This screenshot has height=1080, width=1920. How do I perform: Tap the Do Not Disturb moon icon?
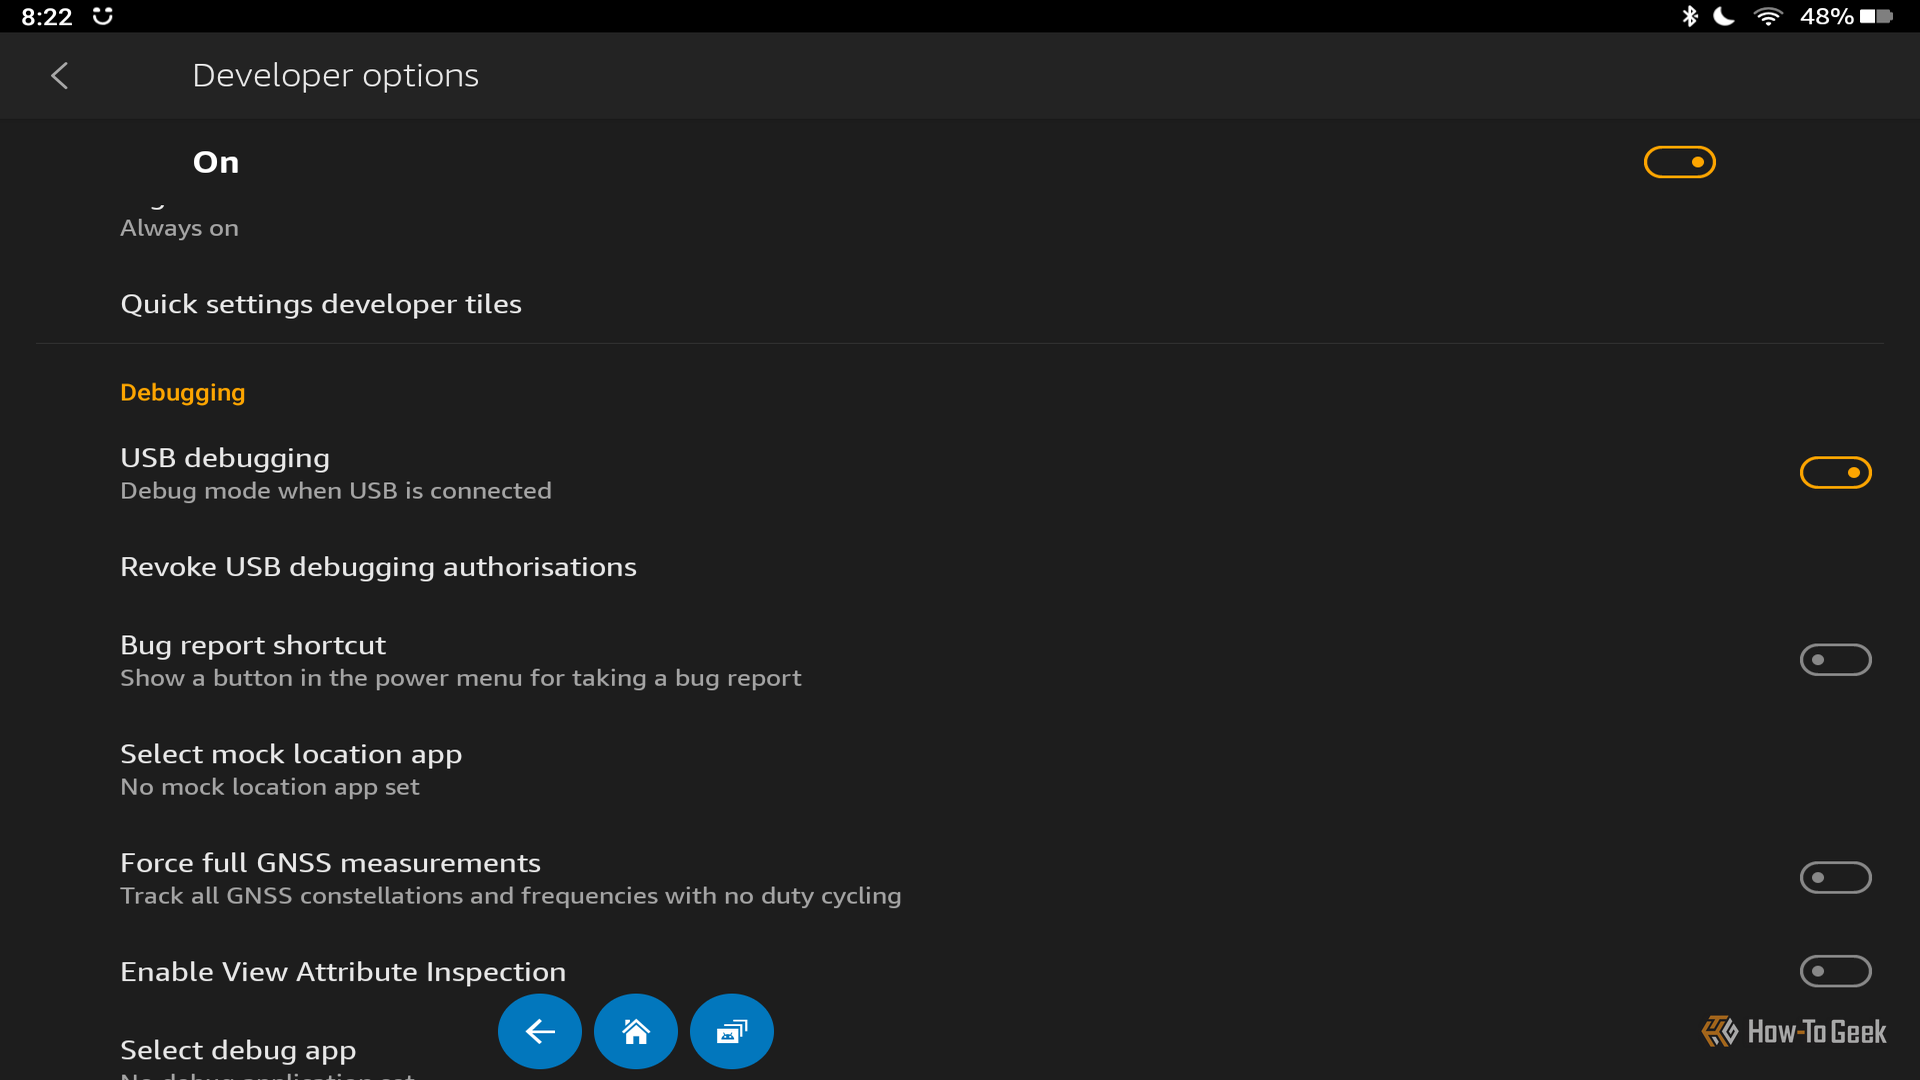(x=1724, y=16)
